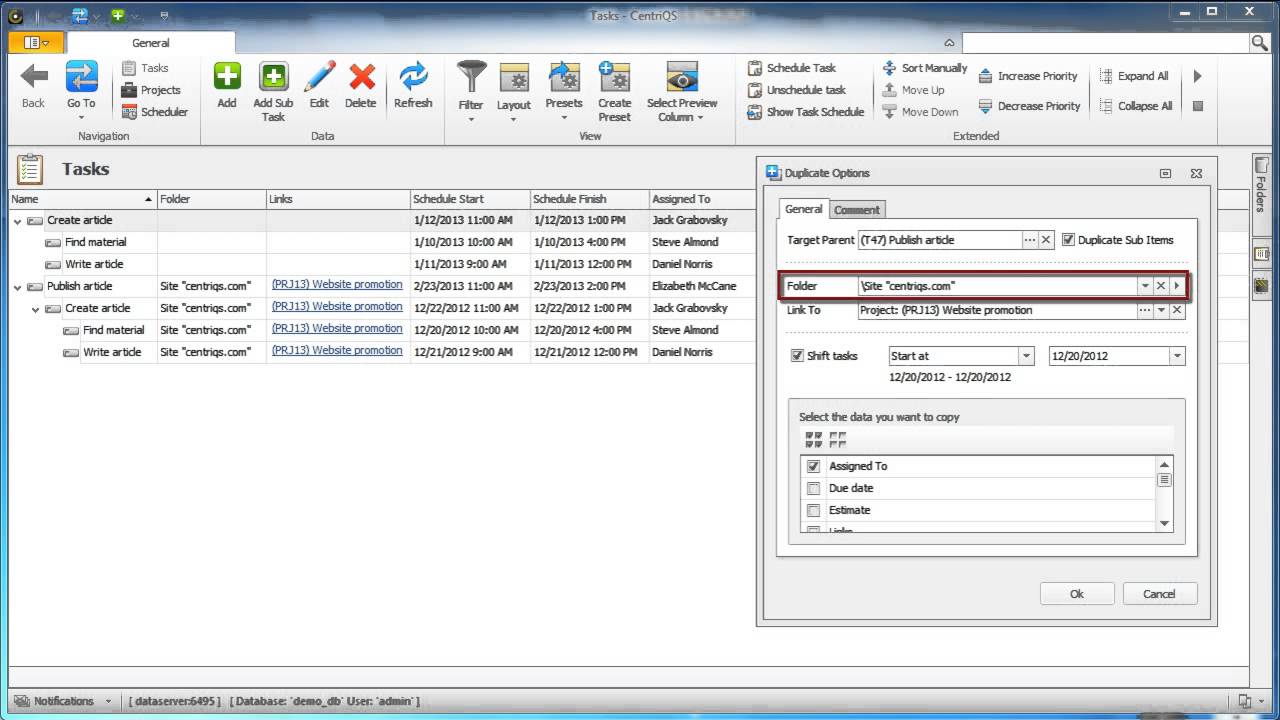
Task: Open the Folder field dropdown arrow
Action: 1145,286
